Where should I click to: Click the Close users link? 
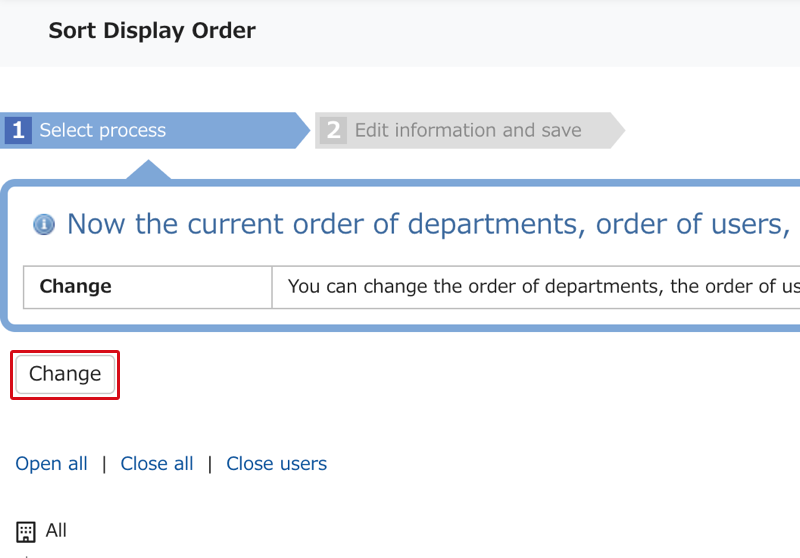276,464
